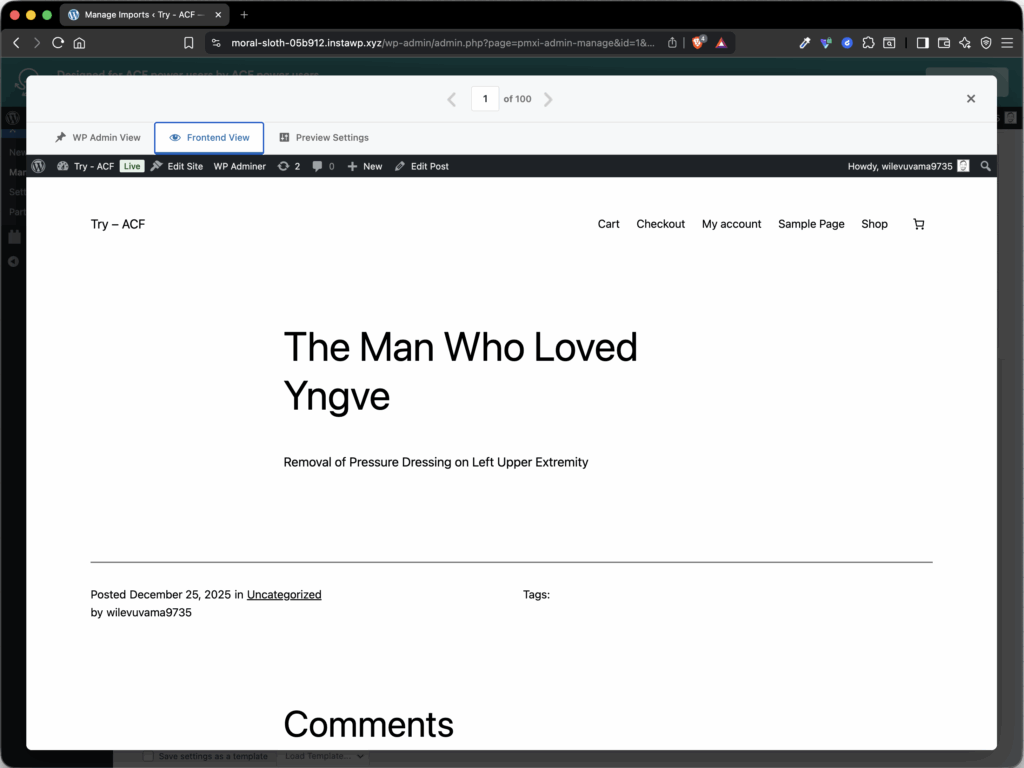Go to previous preview record

452,99
